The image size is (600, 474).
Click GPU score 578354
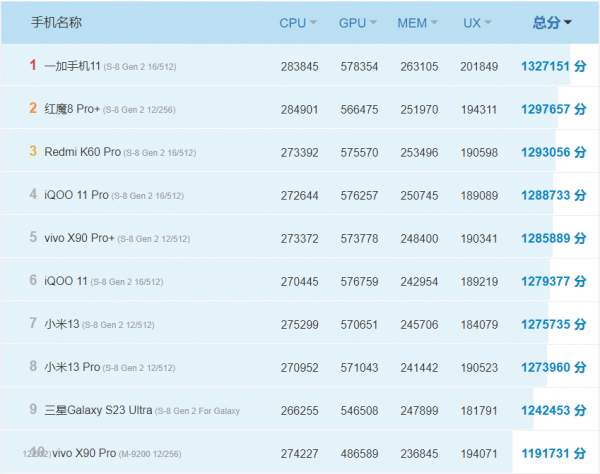tap(359, 67)
